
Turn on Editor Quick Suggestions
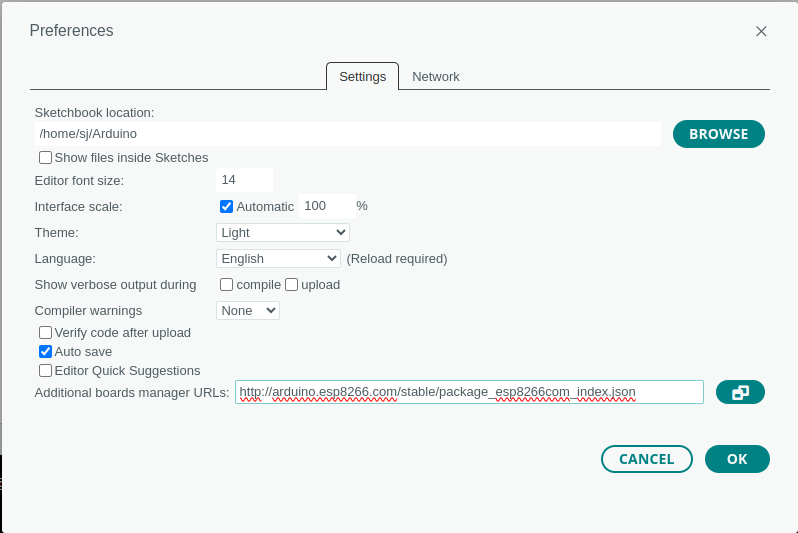click(46, 370)
